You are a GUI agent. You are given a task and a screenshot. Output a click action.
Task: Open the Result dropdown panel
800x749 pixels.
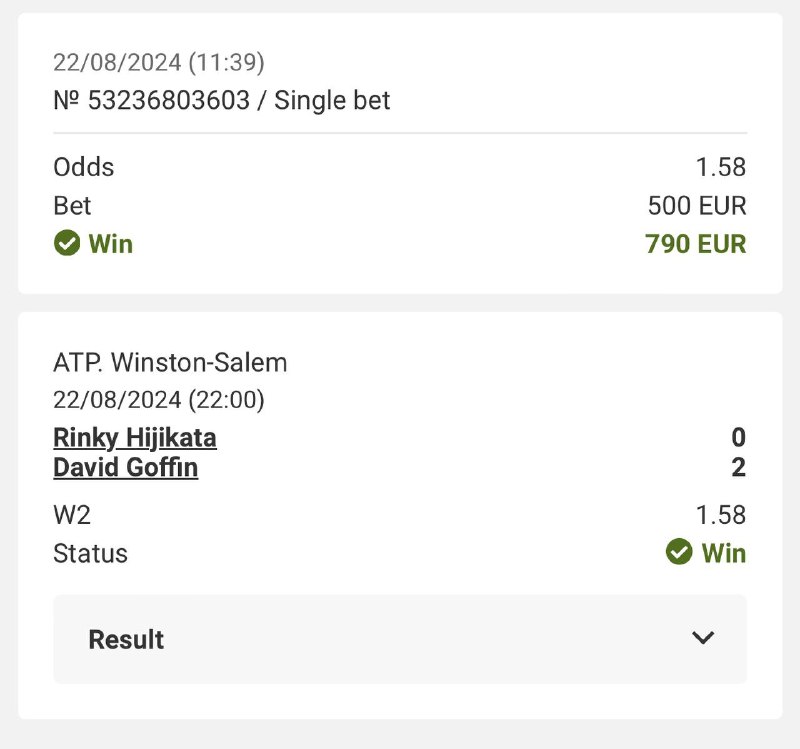click(399, 639)
